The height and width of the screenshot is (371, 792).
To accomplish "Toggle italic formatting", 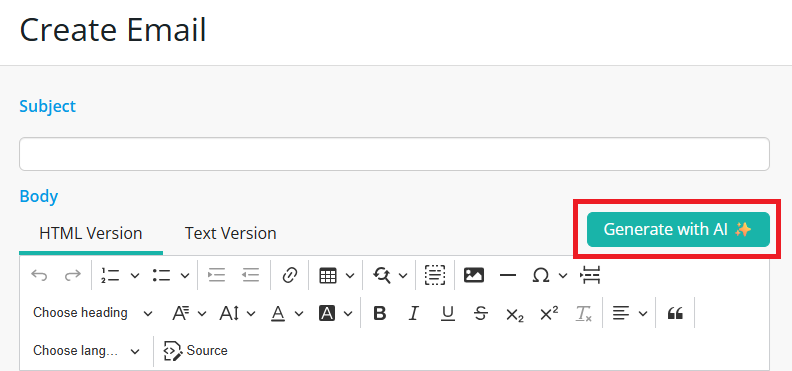I will (414, 313).
